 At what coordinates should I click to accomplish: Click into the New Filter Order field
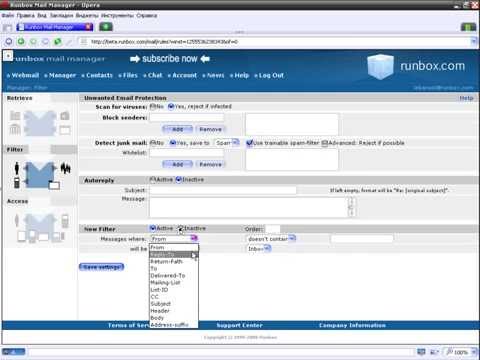point(273,229)
